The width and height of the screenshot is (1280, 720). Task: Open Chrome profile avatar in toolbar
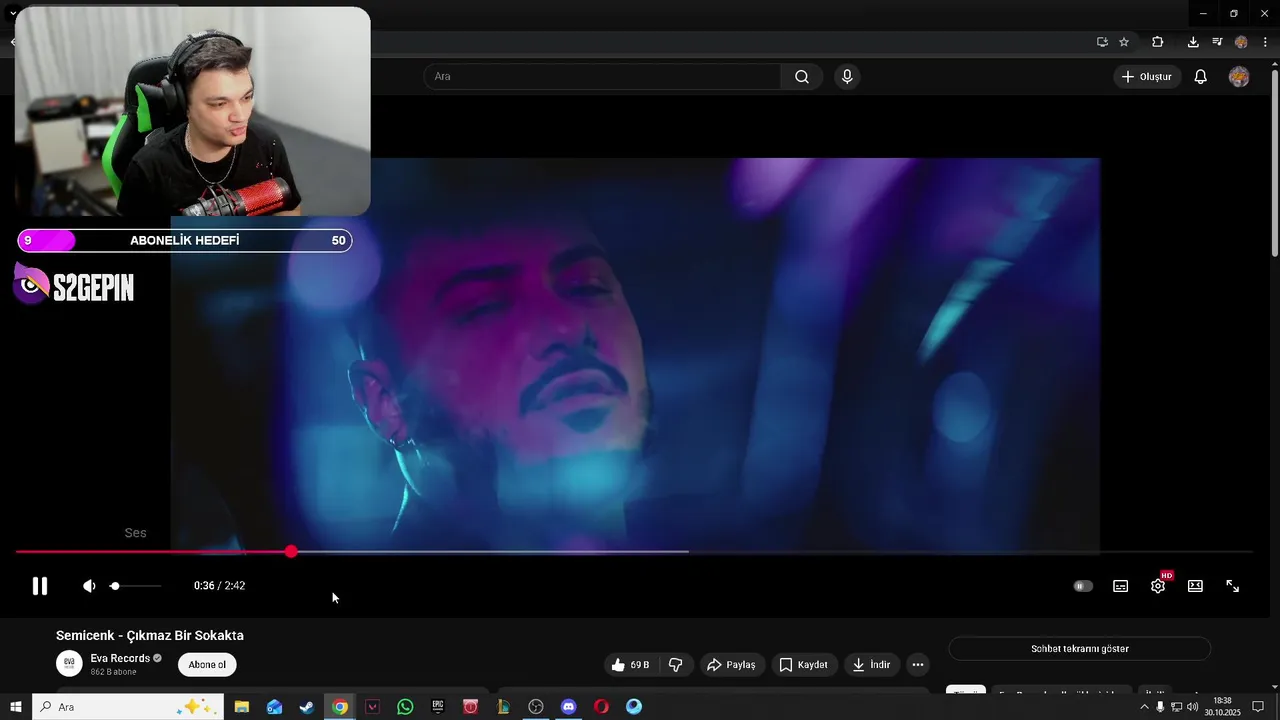[x=1241, y=42]
